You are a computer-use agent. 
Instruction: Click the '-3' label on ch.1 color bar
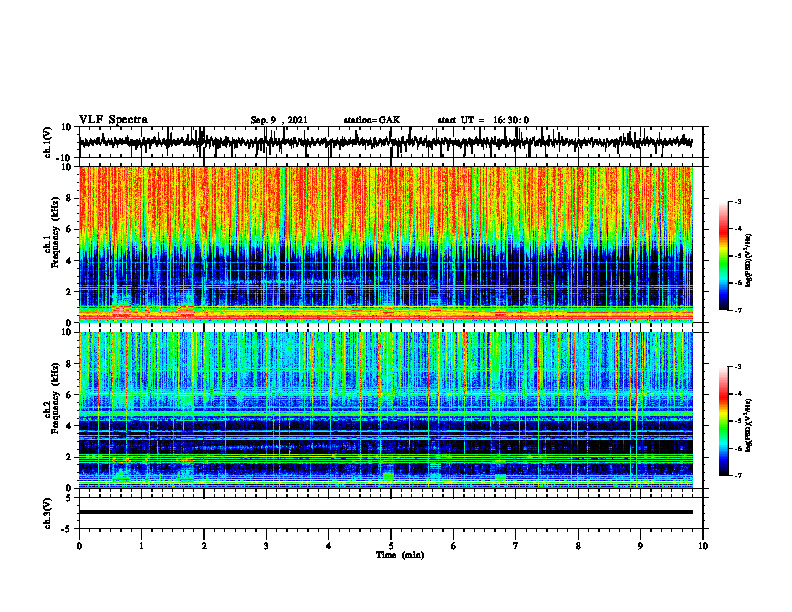[738, 202]
